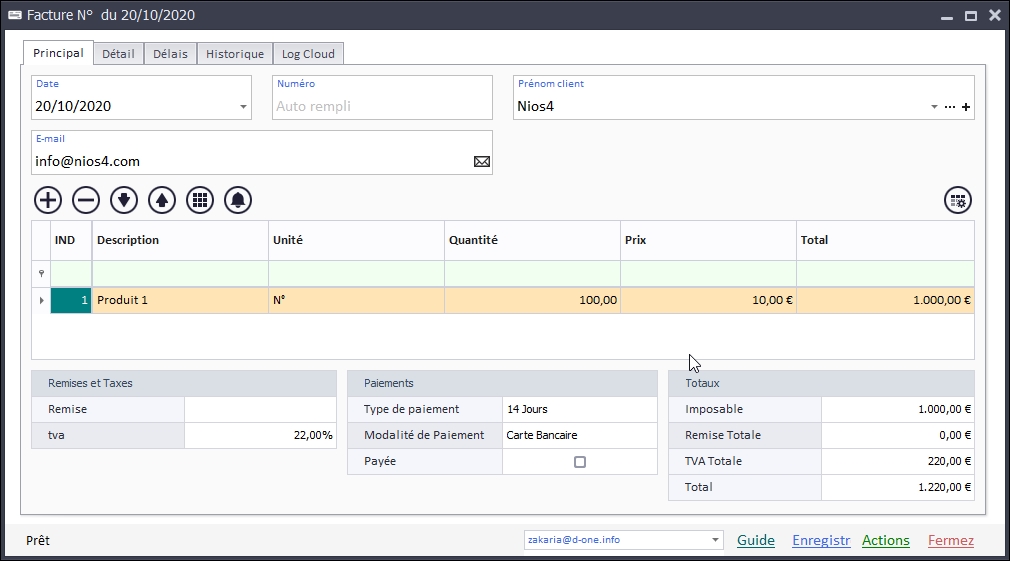
Task: Open the Prénom client dropdown arrow
Action: tap(934, 107)
